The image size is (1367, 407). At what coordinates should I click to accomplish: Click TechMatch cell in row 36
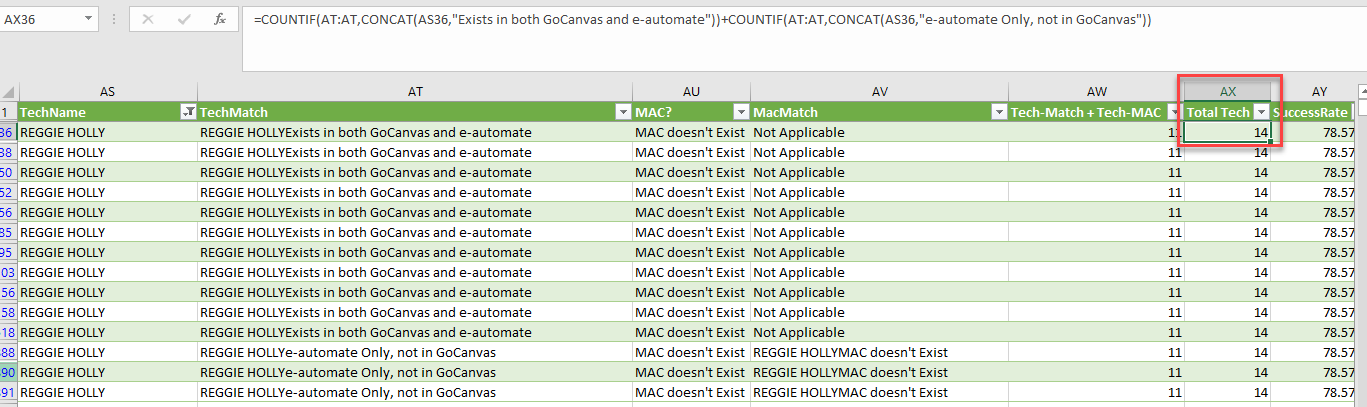coord(415,132)
